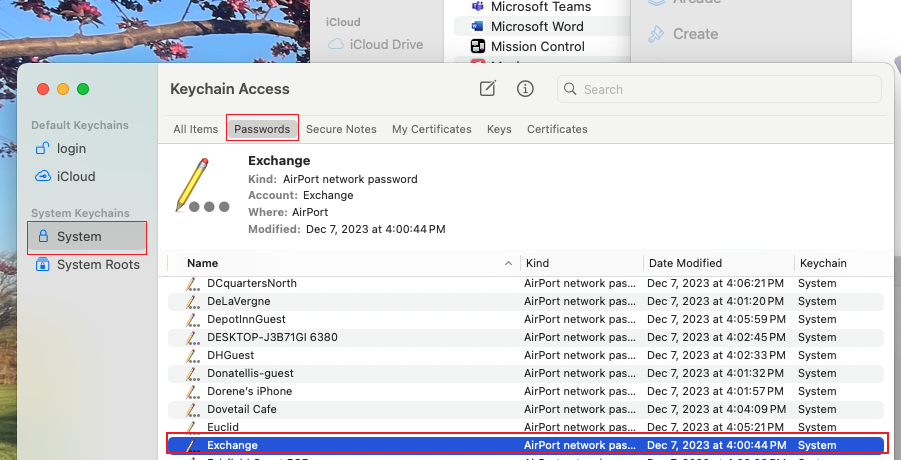The width and height of the screenshot is (901, 460).
Task: Select the Dovetail Cafe password entry
Action: click(x=242, y=409)
